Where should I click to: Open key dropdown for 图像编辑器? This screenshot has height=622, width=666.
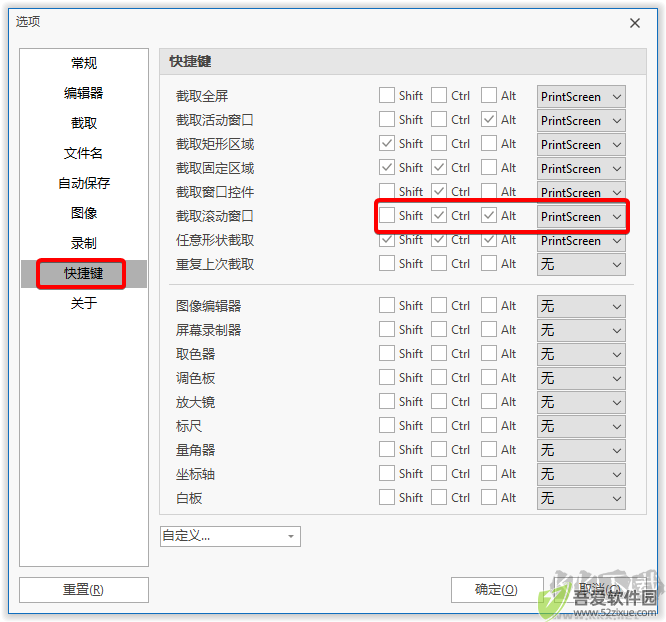(581, 306)
